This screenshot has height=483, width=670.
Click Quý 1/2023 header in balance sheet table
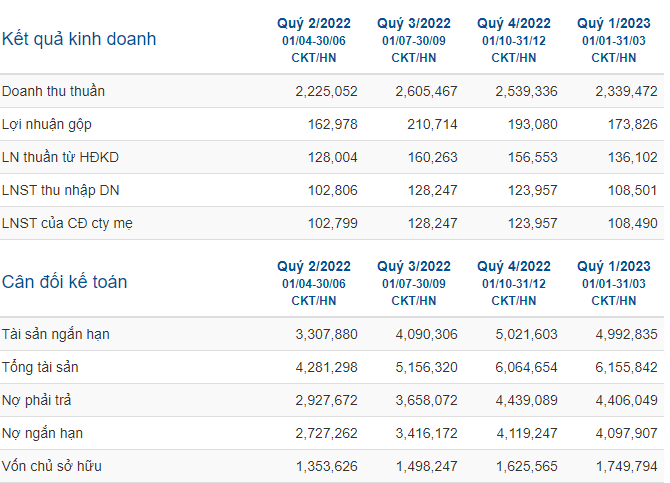[614, 266]
